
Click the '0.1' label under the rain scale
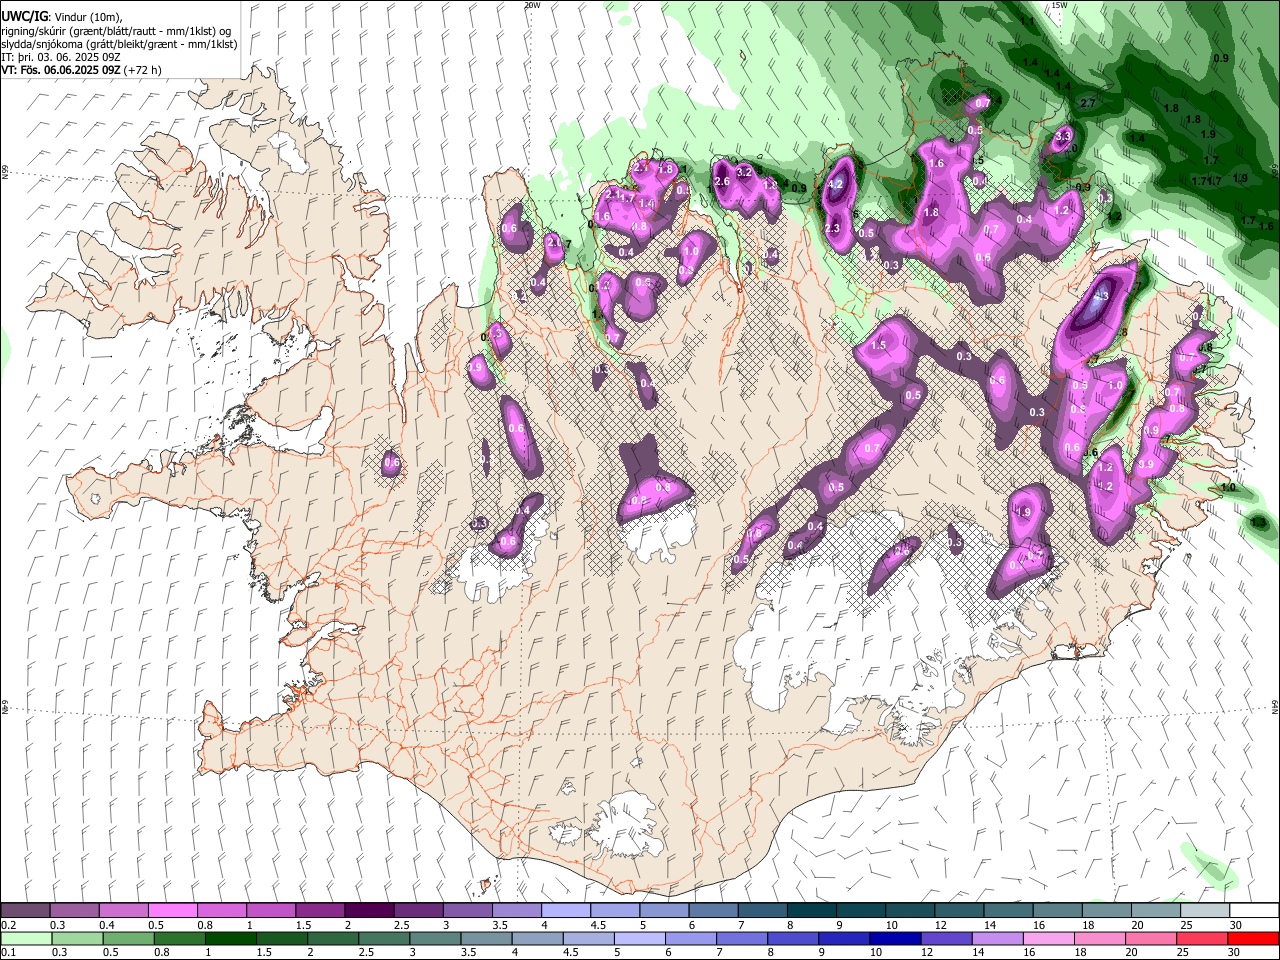pos(8,952)
